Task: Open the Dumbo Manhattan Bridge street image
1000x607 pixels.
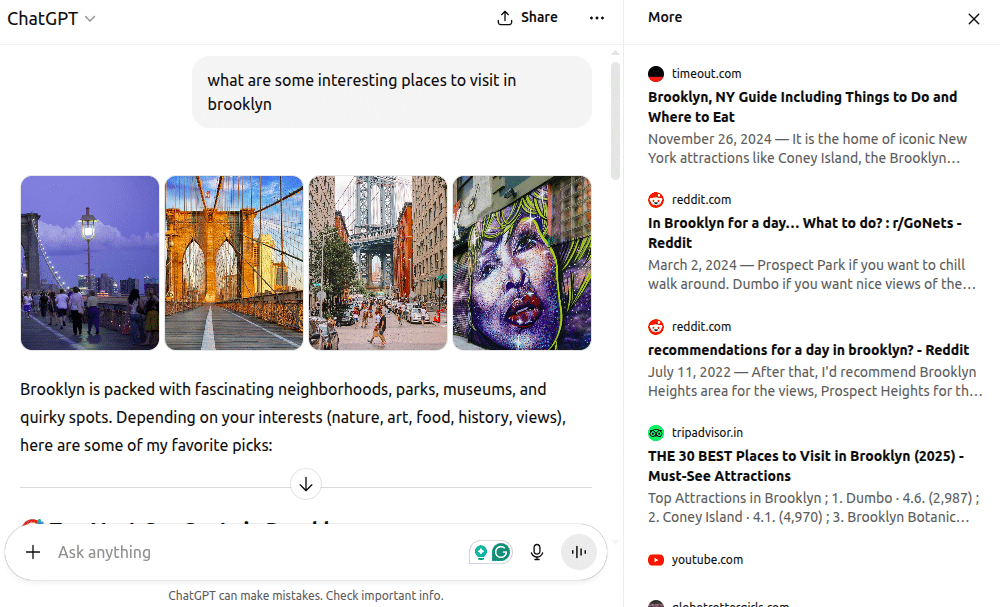Action: click(378, 263)
